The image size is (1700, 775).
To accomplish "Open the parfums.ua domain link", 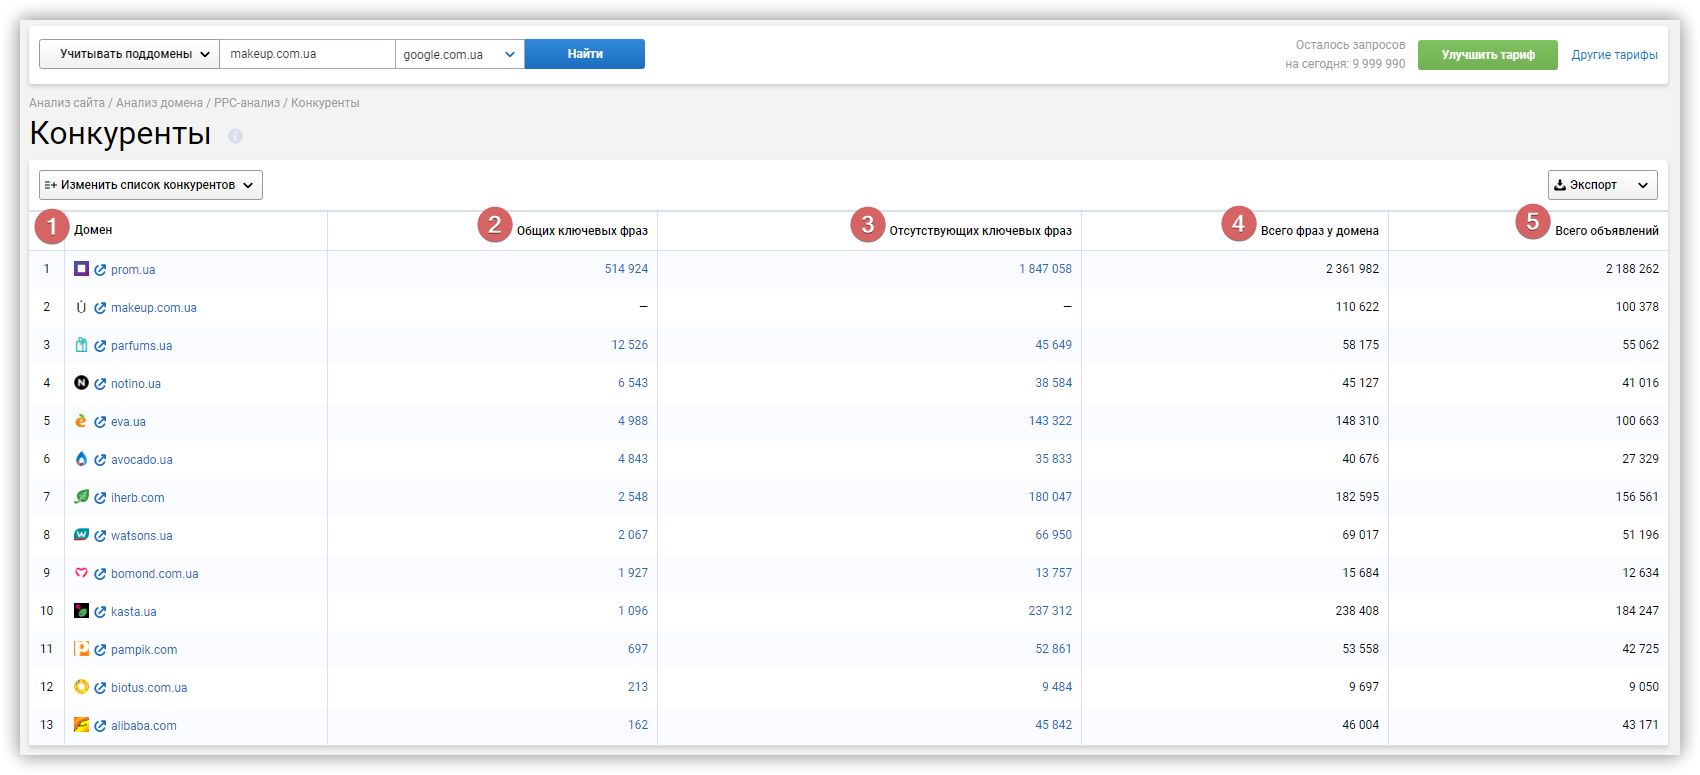I will click(141, 346).
